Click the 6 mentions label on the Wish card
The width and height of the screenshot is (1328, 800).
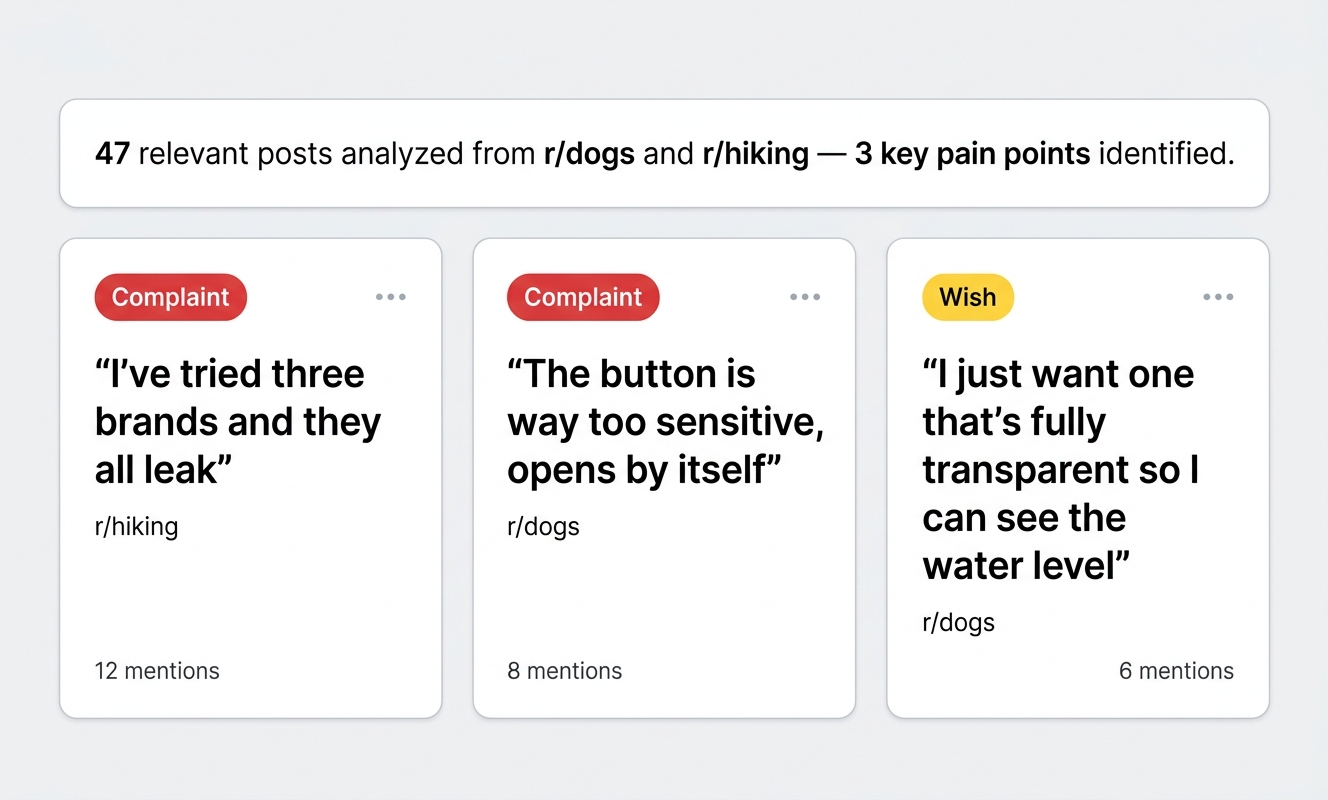tap(1176, 671)
